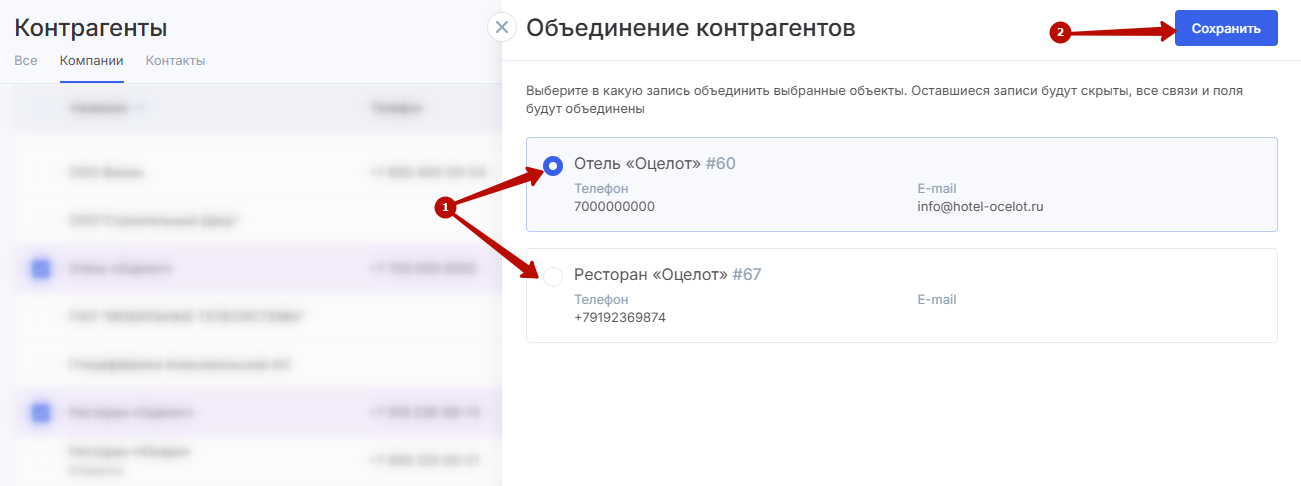Open the Птицефабрика Комсомольская АО row
Screen dimensions: 1301x486
click(x=180, y=364)
